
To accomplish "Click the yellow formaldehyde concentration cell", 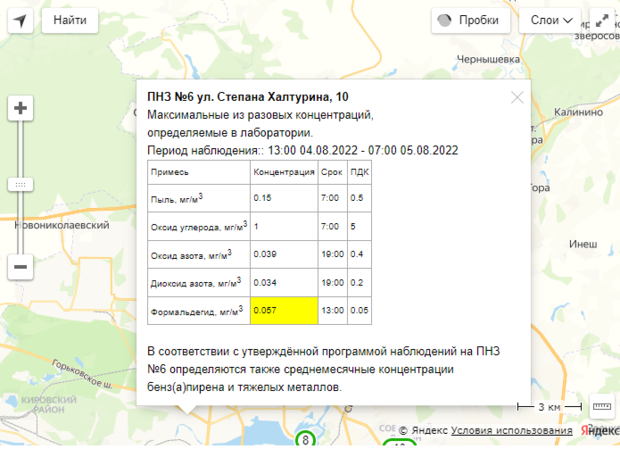I will 284,310.
